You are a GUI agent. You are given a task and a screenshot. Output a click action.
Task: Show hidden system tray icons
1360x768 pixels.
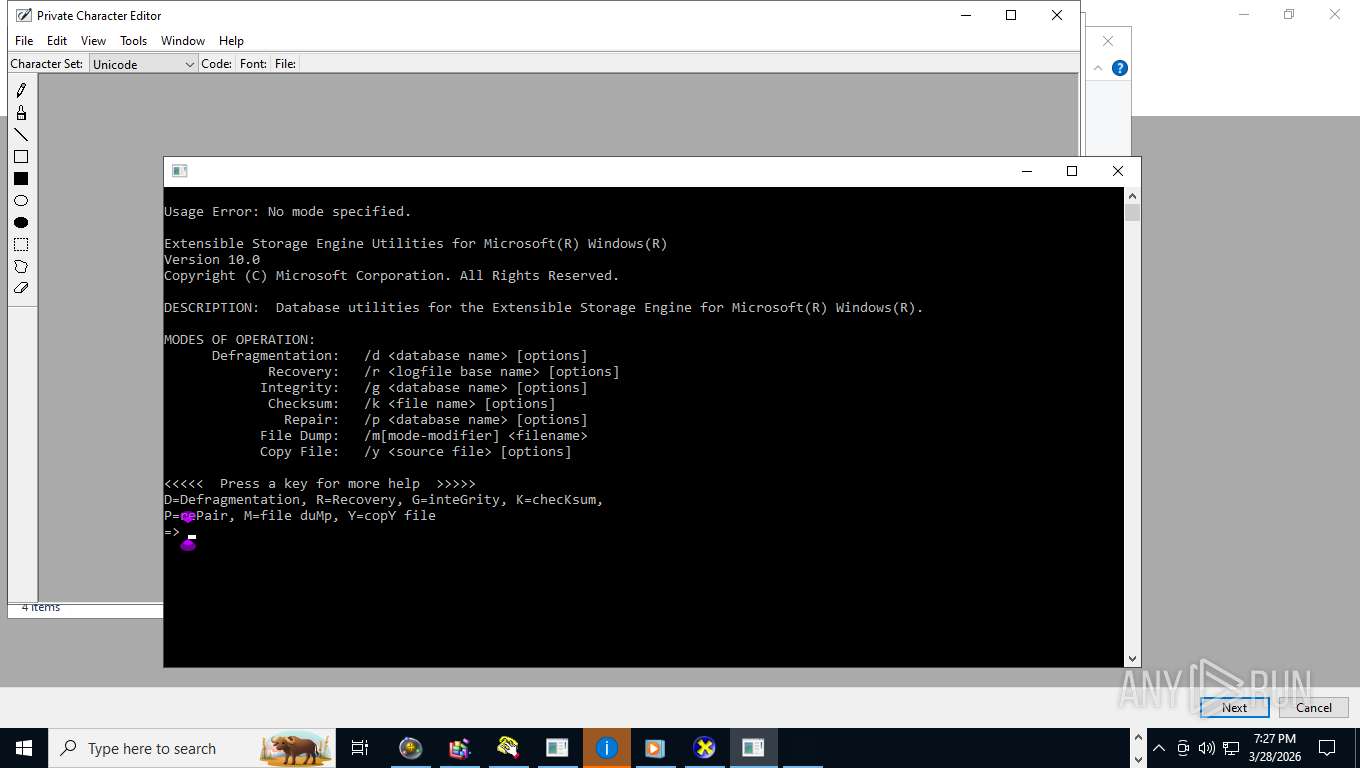tap(1159, 748)
